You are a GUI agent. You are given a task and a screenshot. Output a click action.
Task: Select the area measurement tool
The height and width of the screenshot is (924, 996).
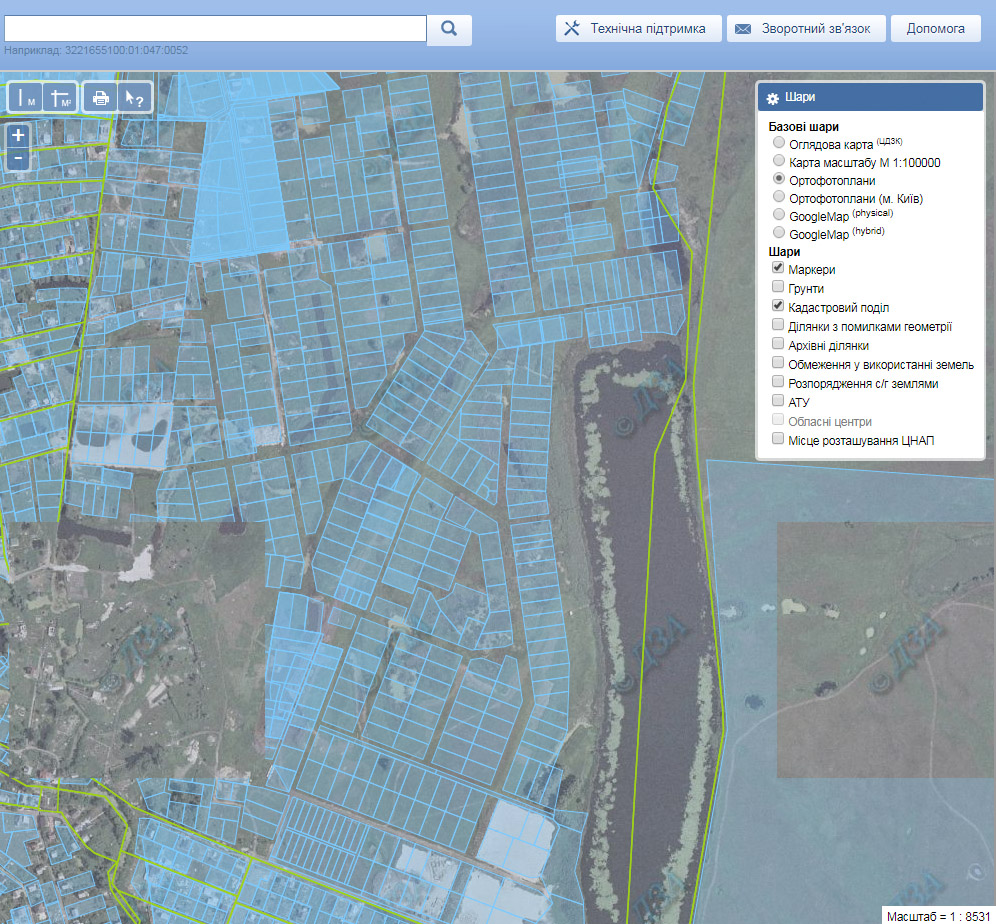coord(60,98)
